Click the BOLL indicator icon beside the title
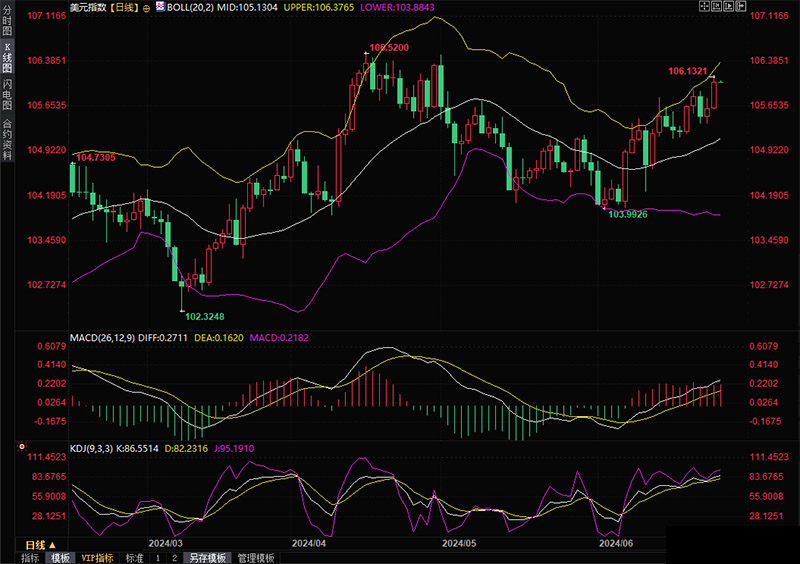This screenshot has width=800, height=564. (160, 7)
